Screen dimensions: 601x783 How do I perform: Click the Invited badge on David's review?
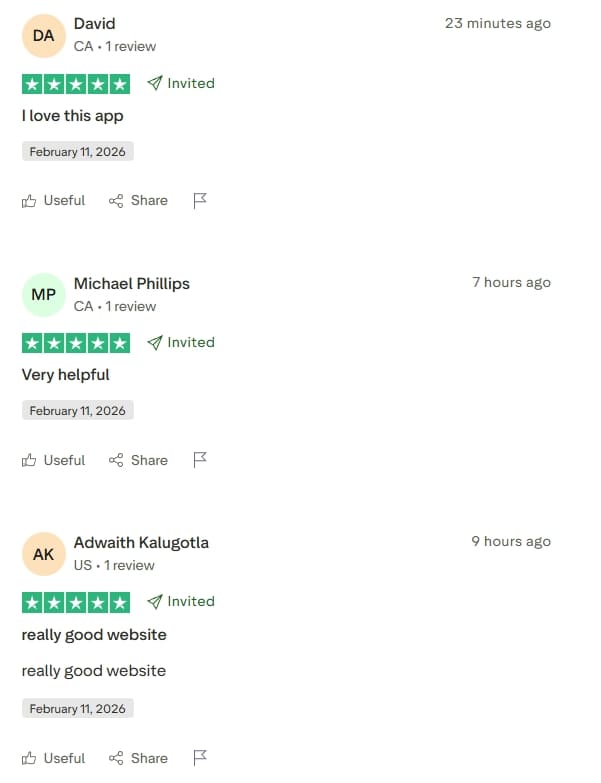(181, 83)
